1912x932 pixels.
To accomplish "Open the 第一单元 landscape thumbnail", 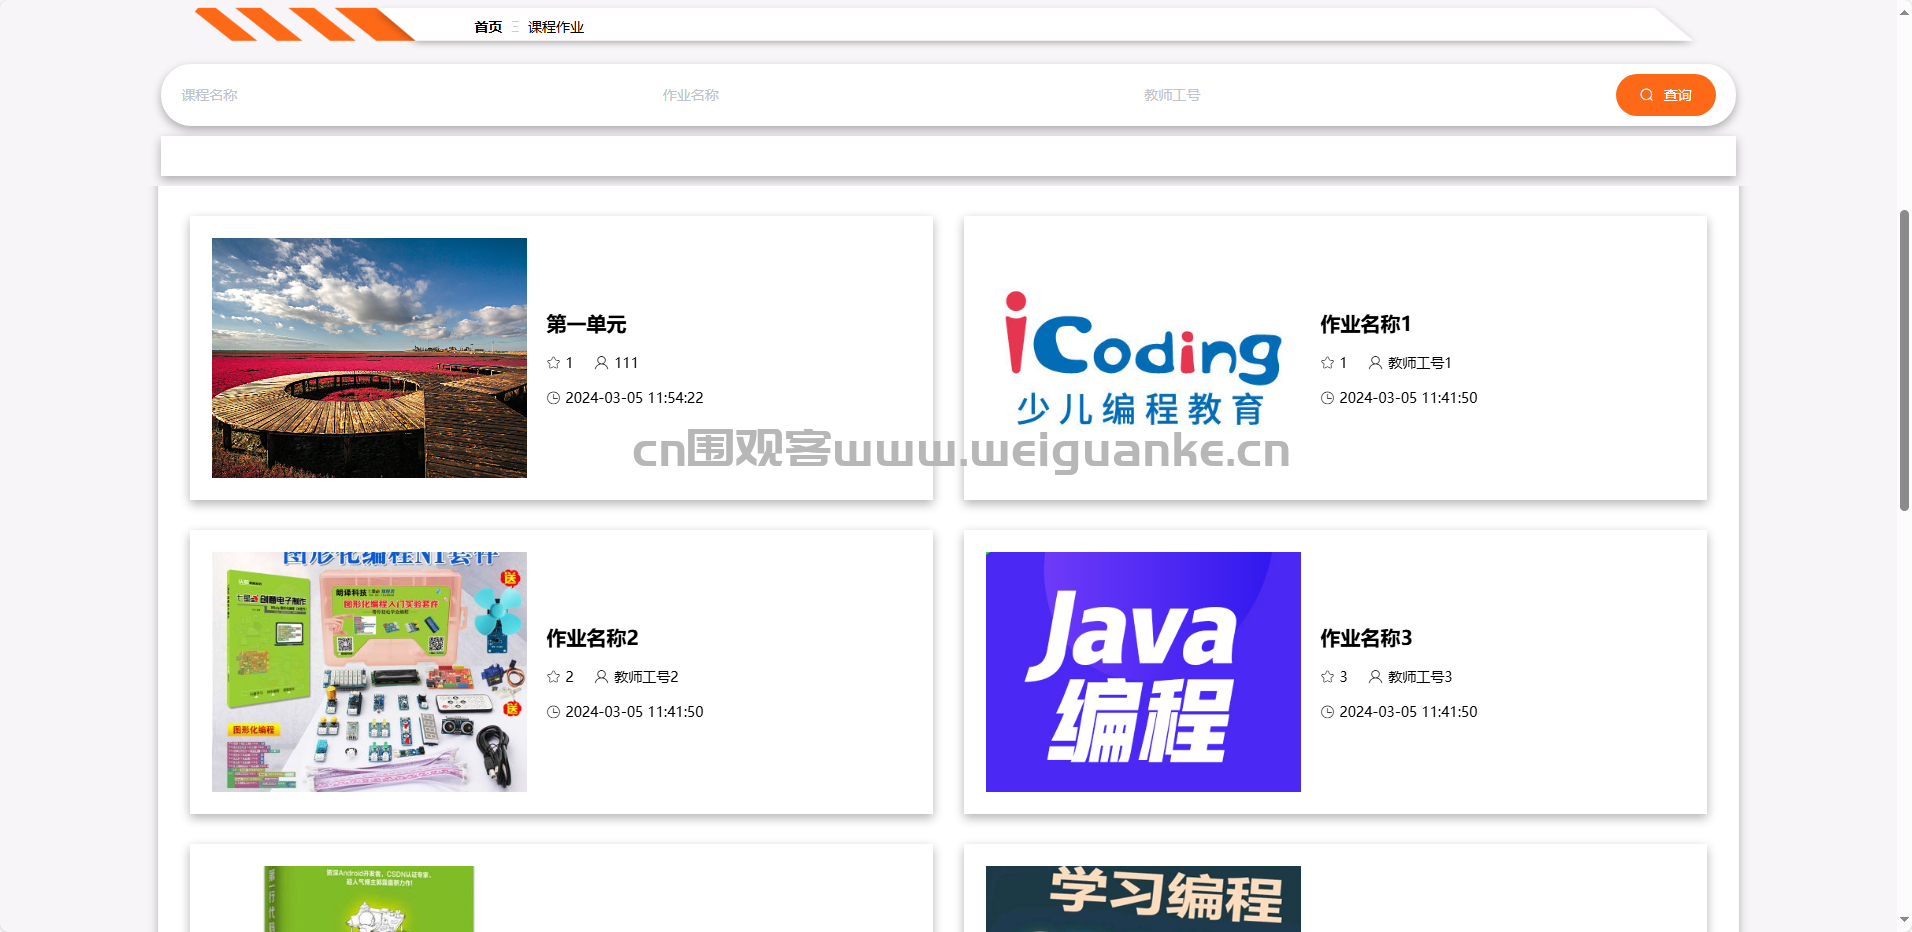I will click(x=369, y=358).
